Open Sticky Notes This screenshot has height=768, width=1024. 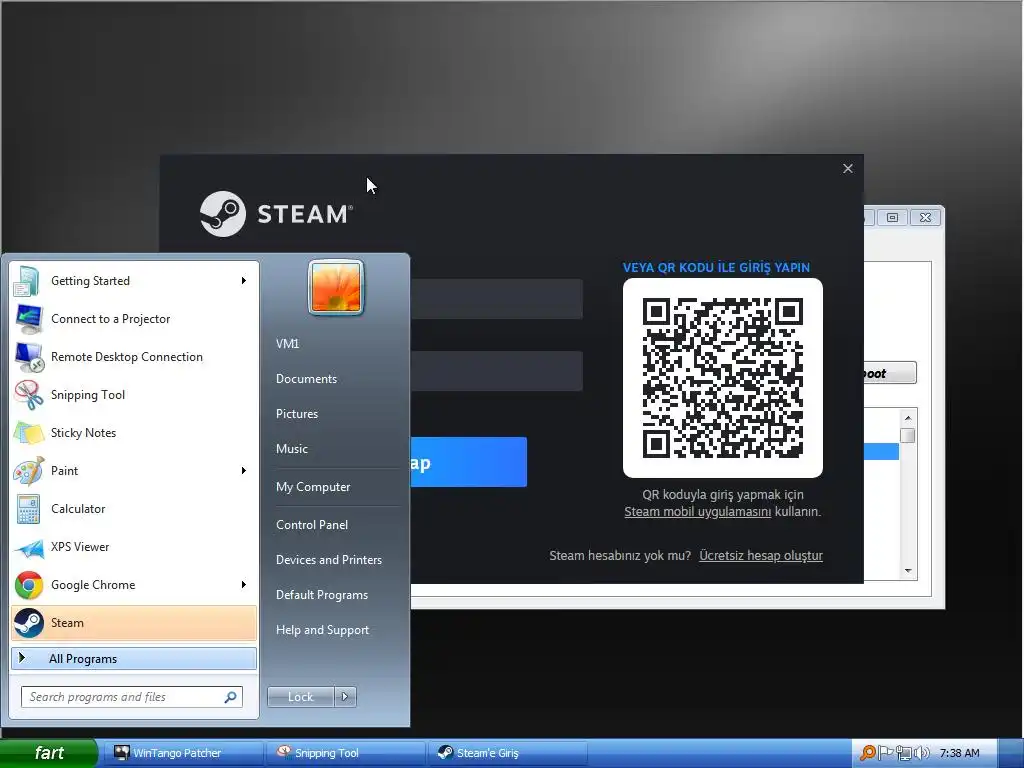click(x=134, y=432)
